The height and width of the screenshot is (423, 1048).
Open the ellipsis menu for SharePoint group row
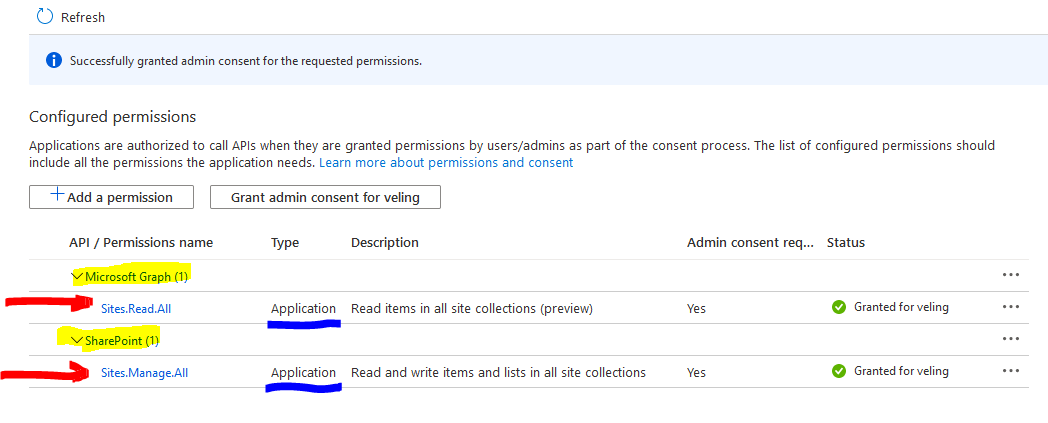click(x=1011, y=339)
